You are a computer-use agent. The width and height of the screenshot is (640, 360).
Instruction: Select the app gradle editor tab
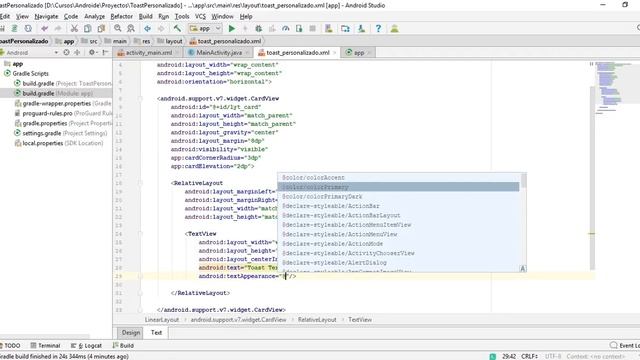pos(358,53)
